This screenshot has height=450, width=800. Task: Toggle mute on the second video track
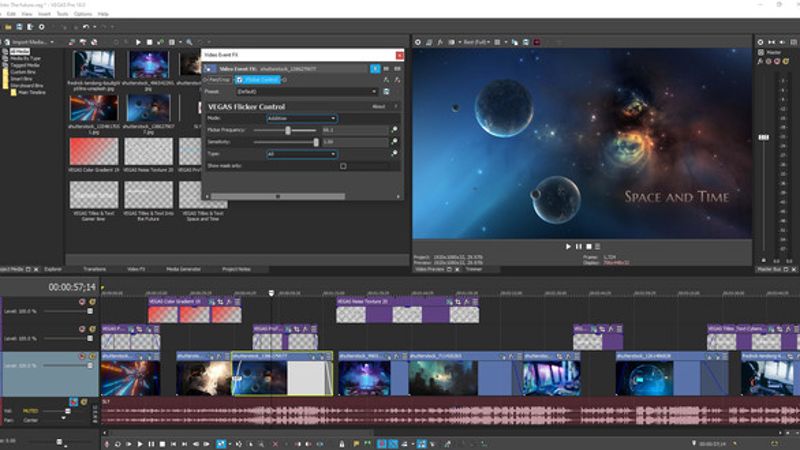[x=82, y=329]
